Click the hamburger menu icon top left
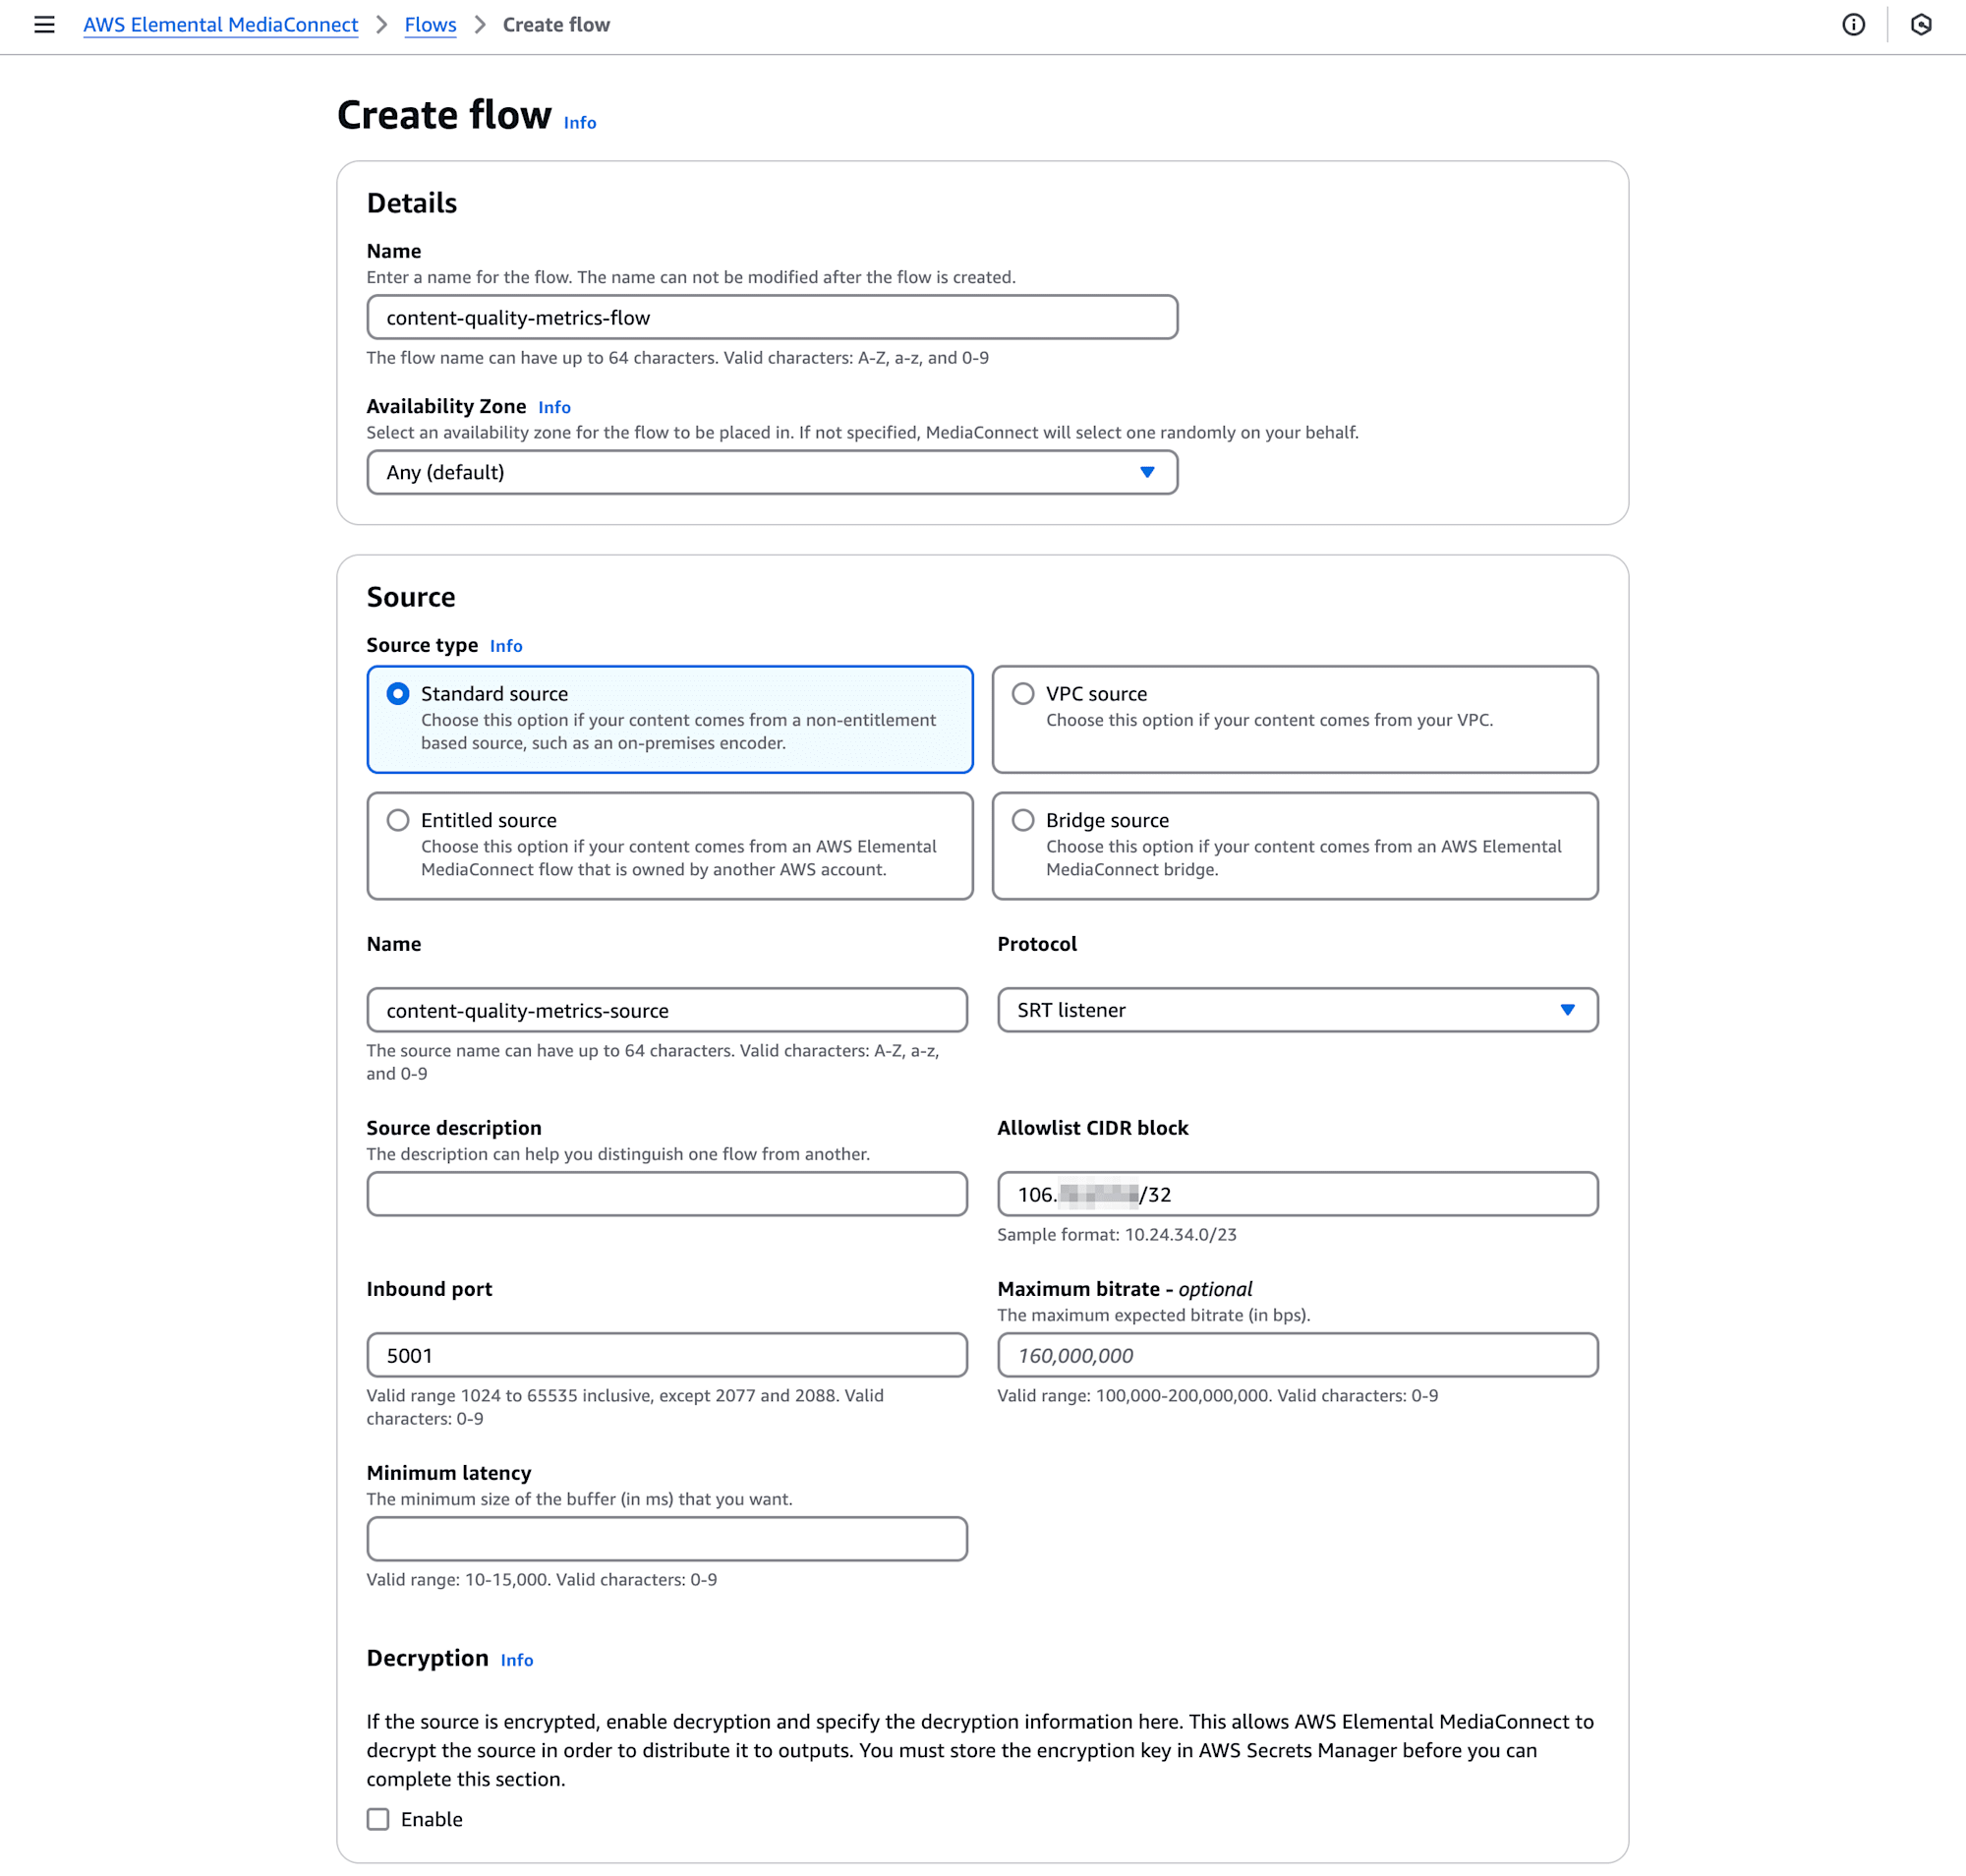This screenshot has height=1876, width=1966. (44, 25)
